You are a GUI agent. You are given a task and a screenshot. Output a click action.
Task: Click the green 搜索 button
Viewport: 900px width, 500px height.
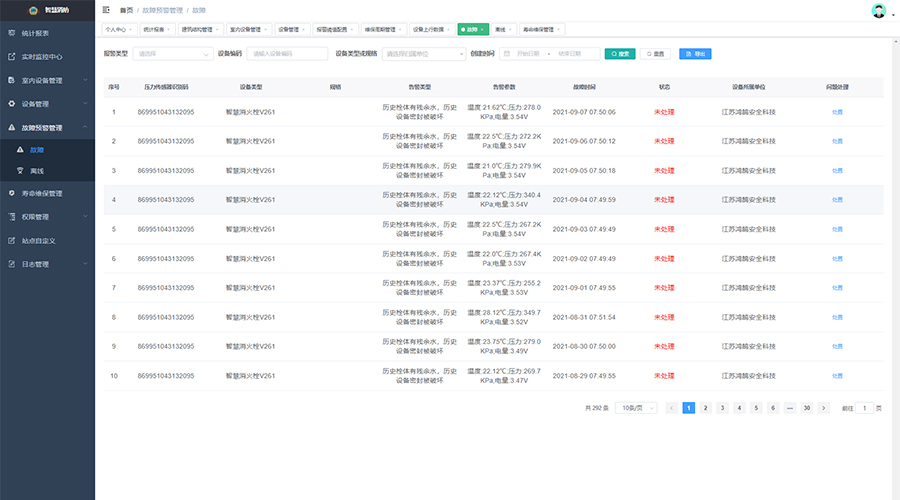tap(620, 53)
